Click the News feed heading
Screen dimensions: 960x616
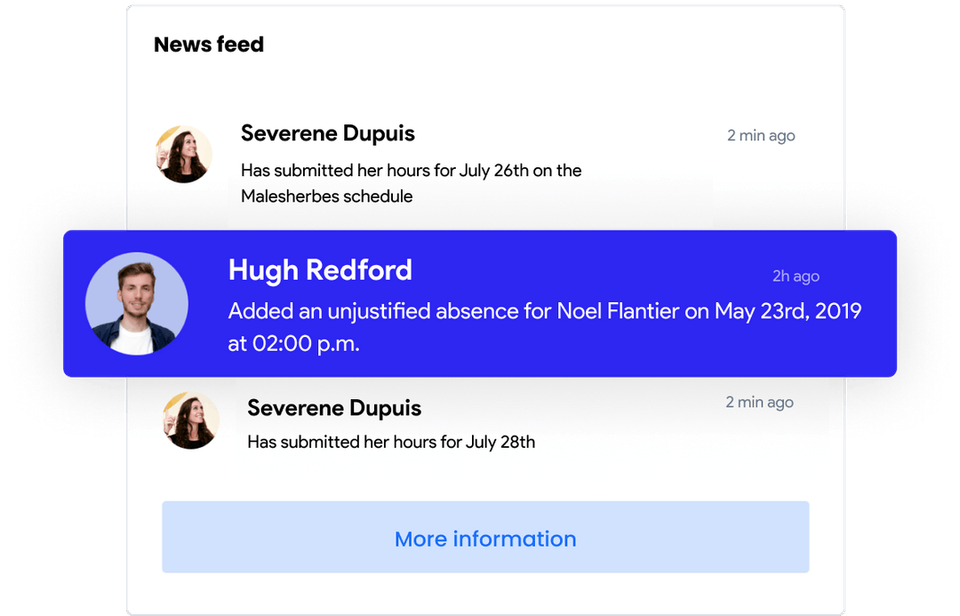click(209, 45)
